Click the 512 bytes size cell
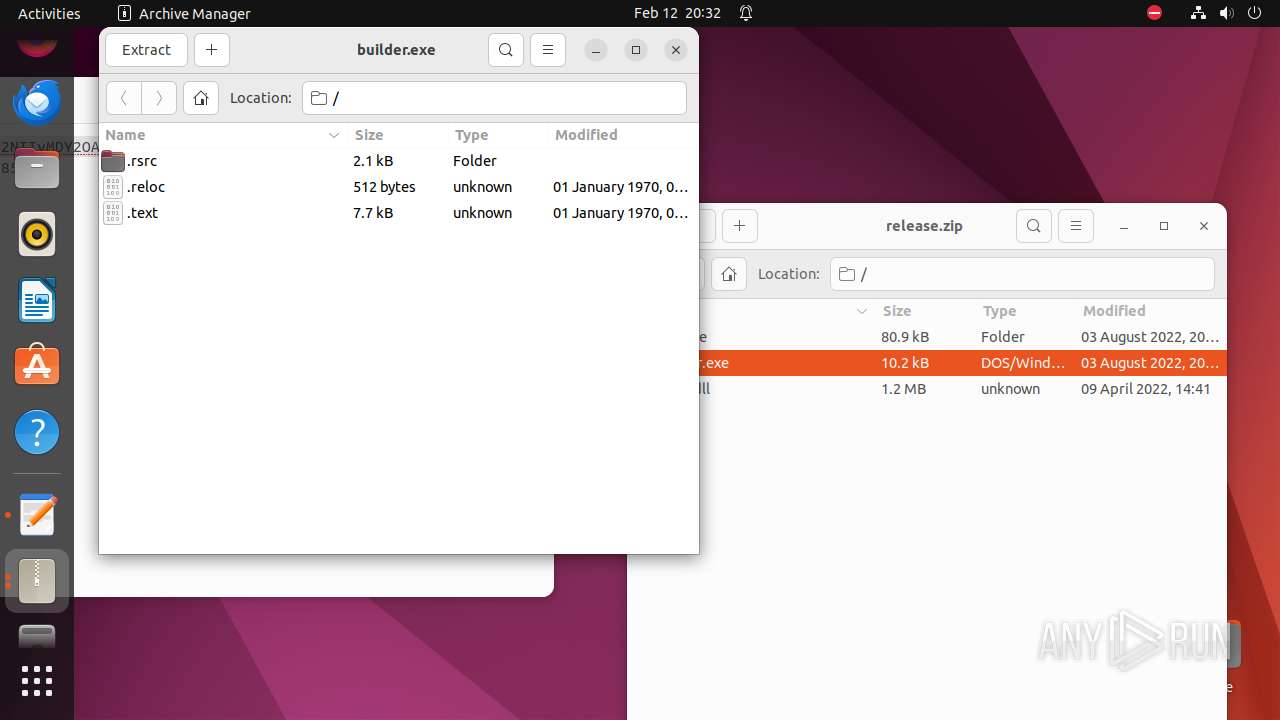The width and height of the screenshot is (1280, 720). pyautogui.click(x=384, y=187)
